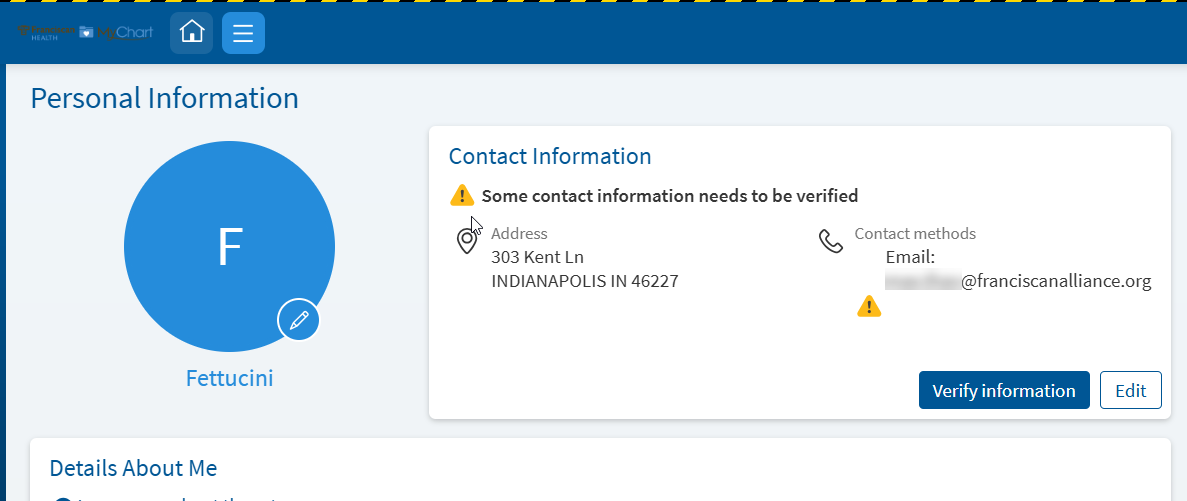Click the 303 Kent Ln address line
This screenshot has width=1187, height=501.
(537, 257)
